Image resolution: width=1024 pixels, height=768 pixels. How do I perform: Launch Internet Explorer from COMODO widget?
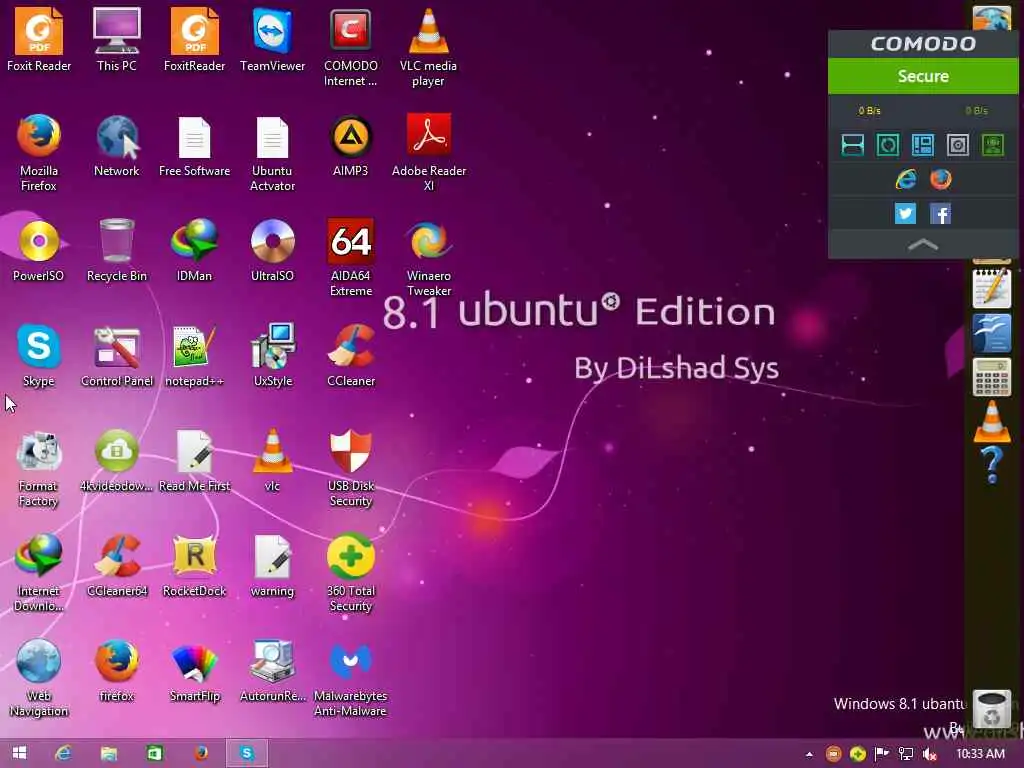point(905,179)
